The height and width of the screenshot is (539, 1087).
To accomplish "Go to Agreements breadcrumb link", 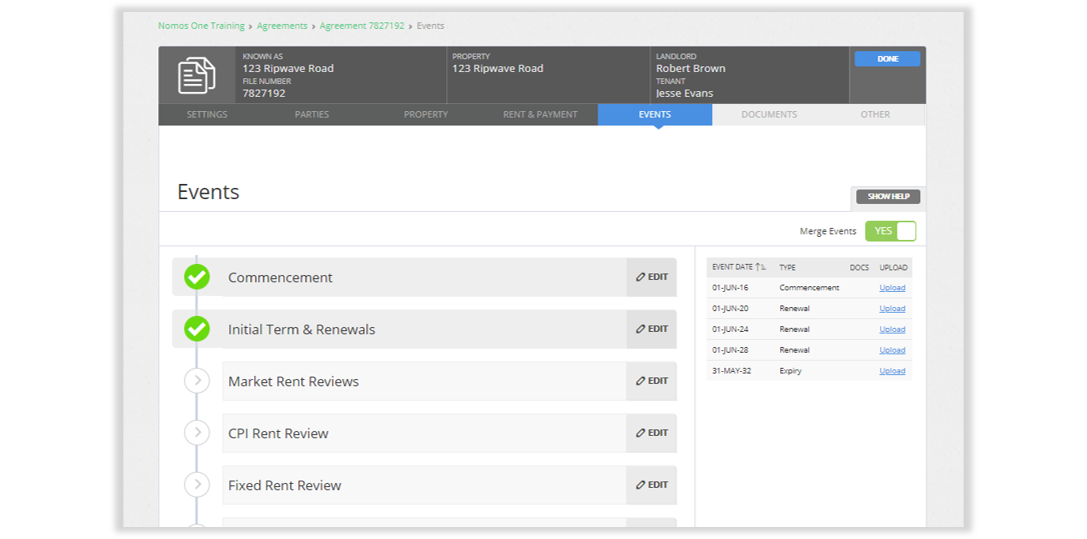I will (x=281, y=26).
